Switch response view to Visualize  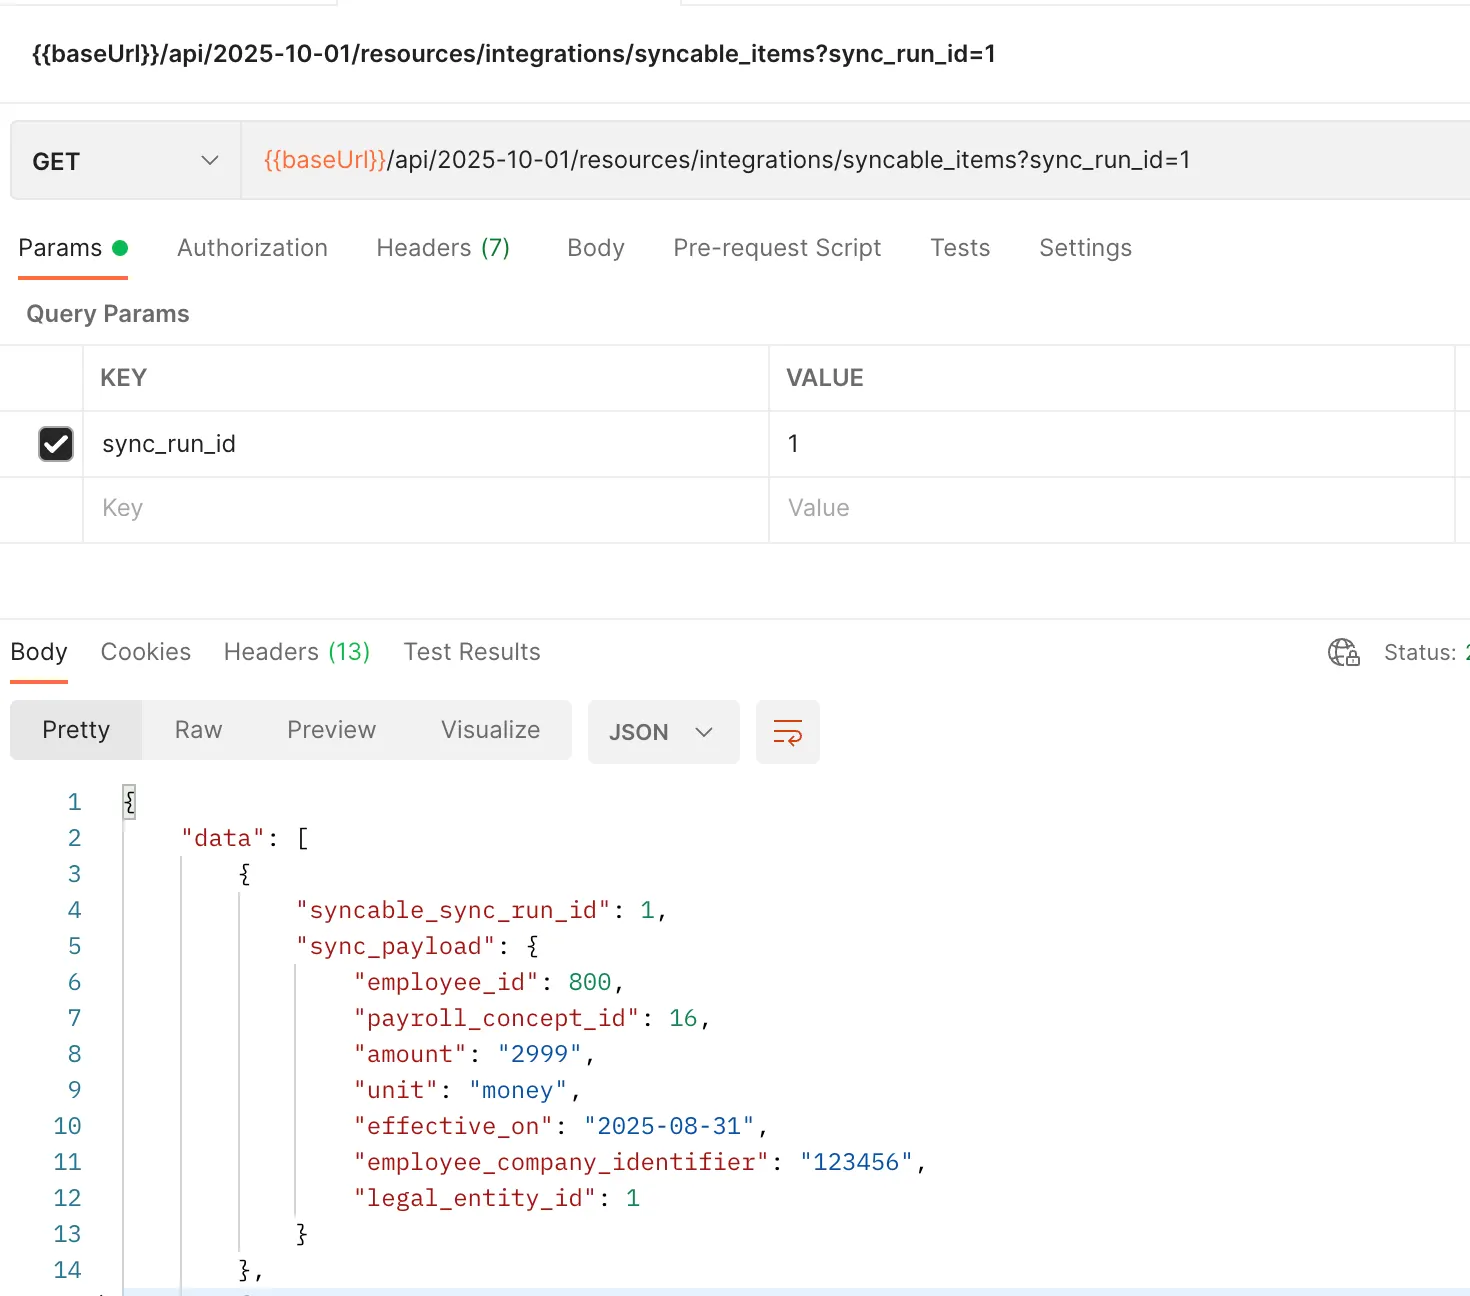tap(491, 730)
